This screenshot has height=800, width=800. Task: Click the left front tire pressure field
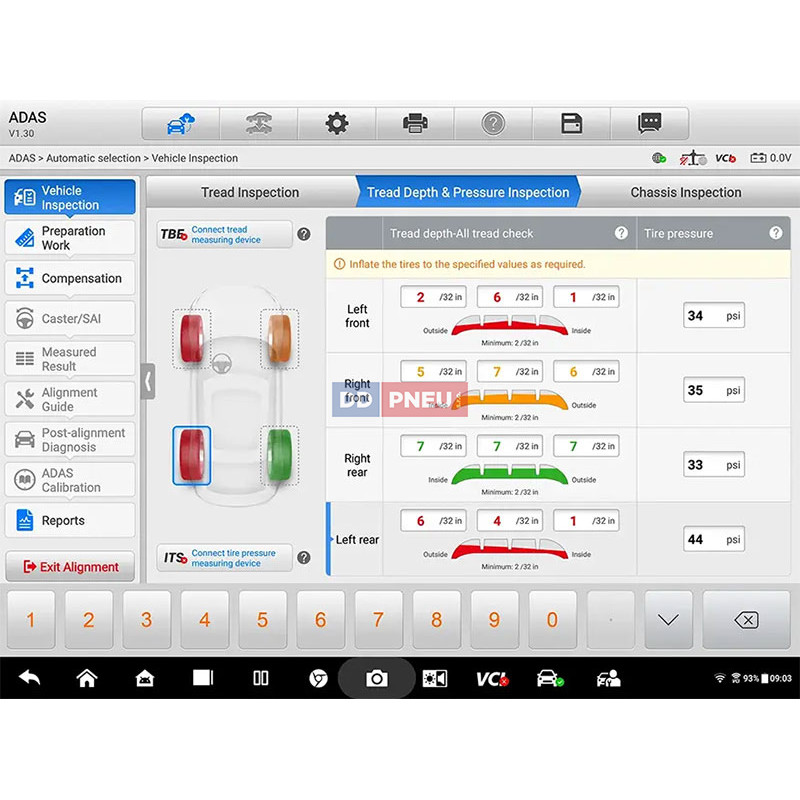[x=713, y=316]
